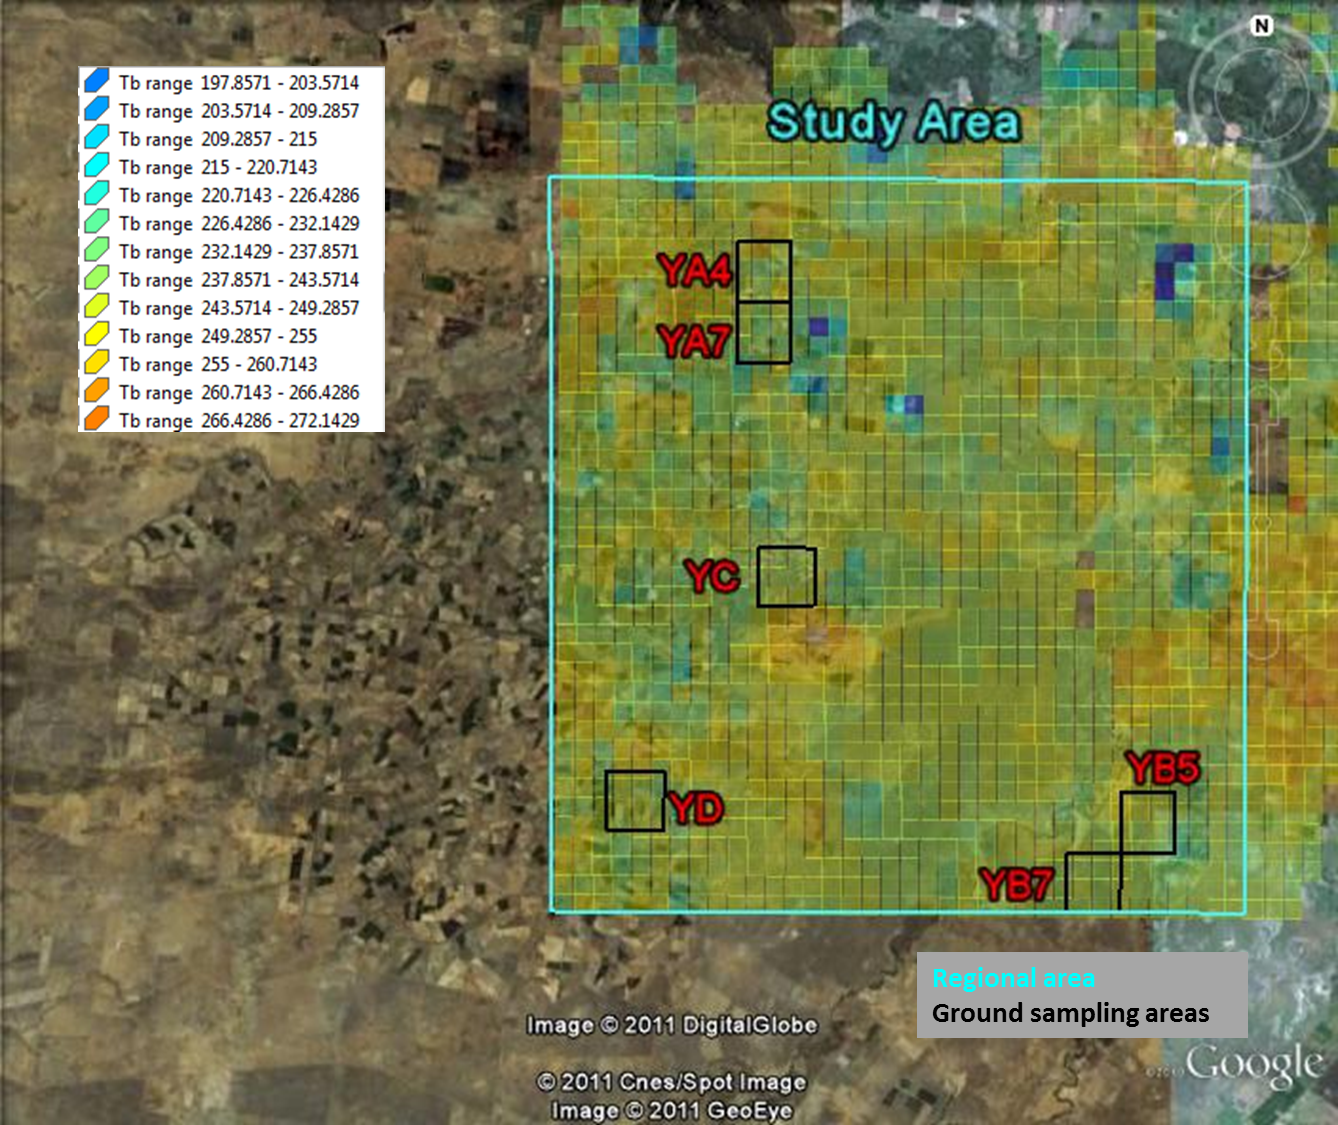The height and width of the screenshot is (1125, 1338).
Task: Click the Google logo watermark
Action: pyautogui.click(x=1254, y=1065)
